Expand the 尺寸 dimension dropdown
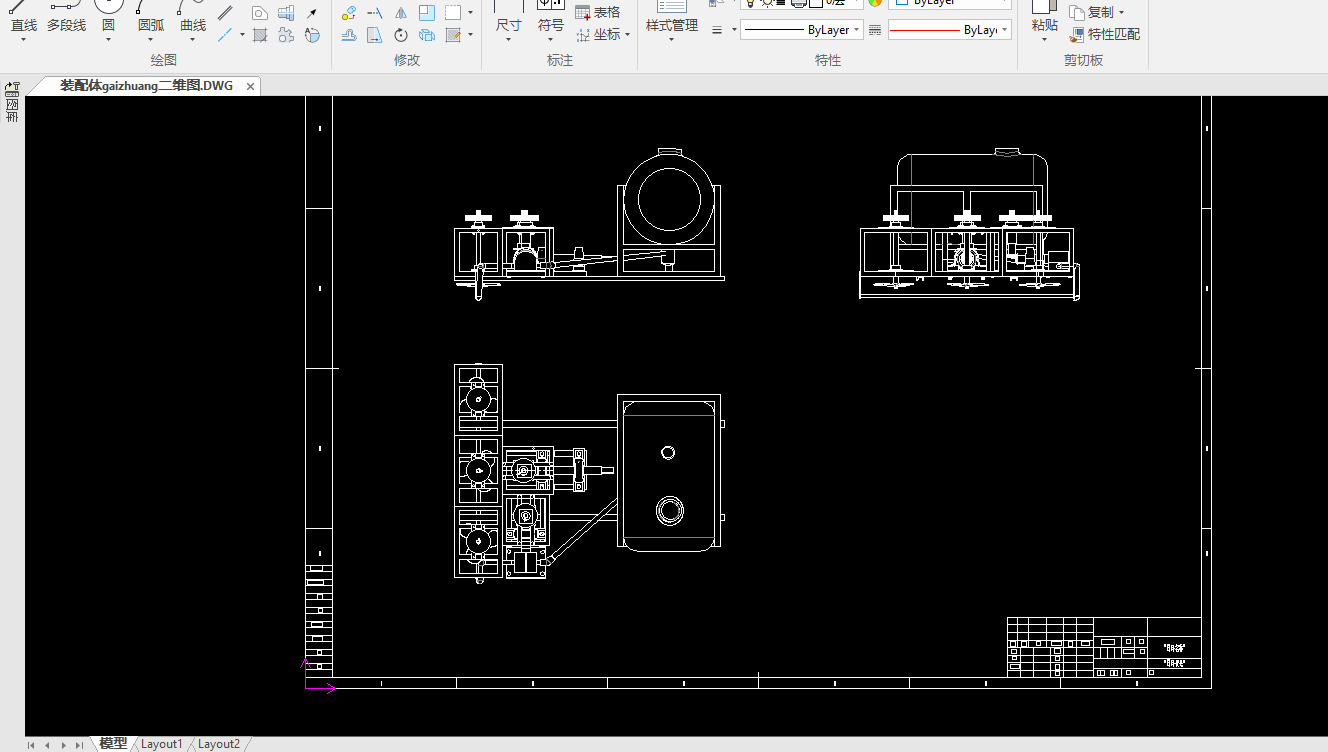 pos(508,40)
